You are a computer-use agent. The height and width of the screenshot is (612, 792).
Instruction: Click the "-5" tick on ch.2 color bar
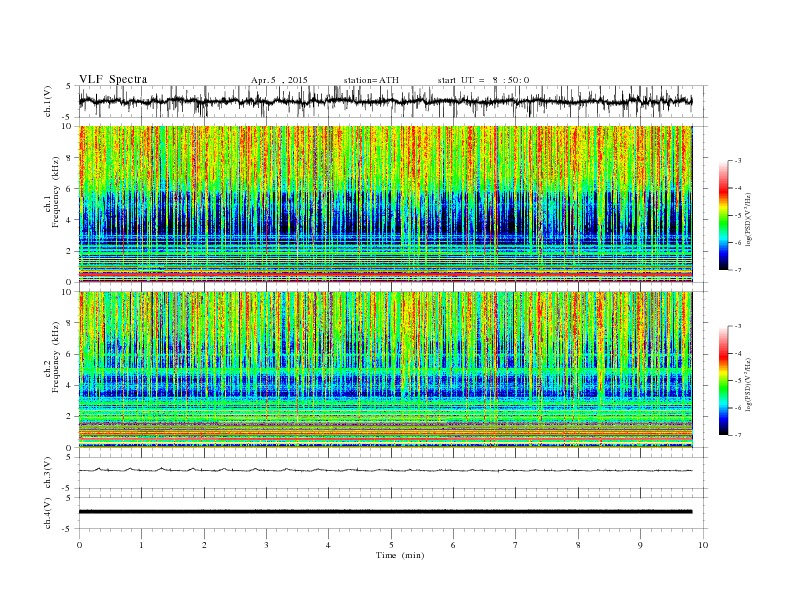(x=737, y=381)
